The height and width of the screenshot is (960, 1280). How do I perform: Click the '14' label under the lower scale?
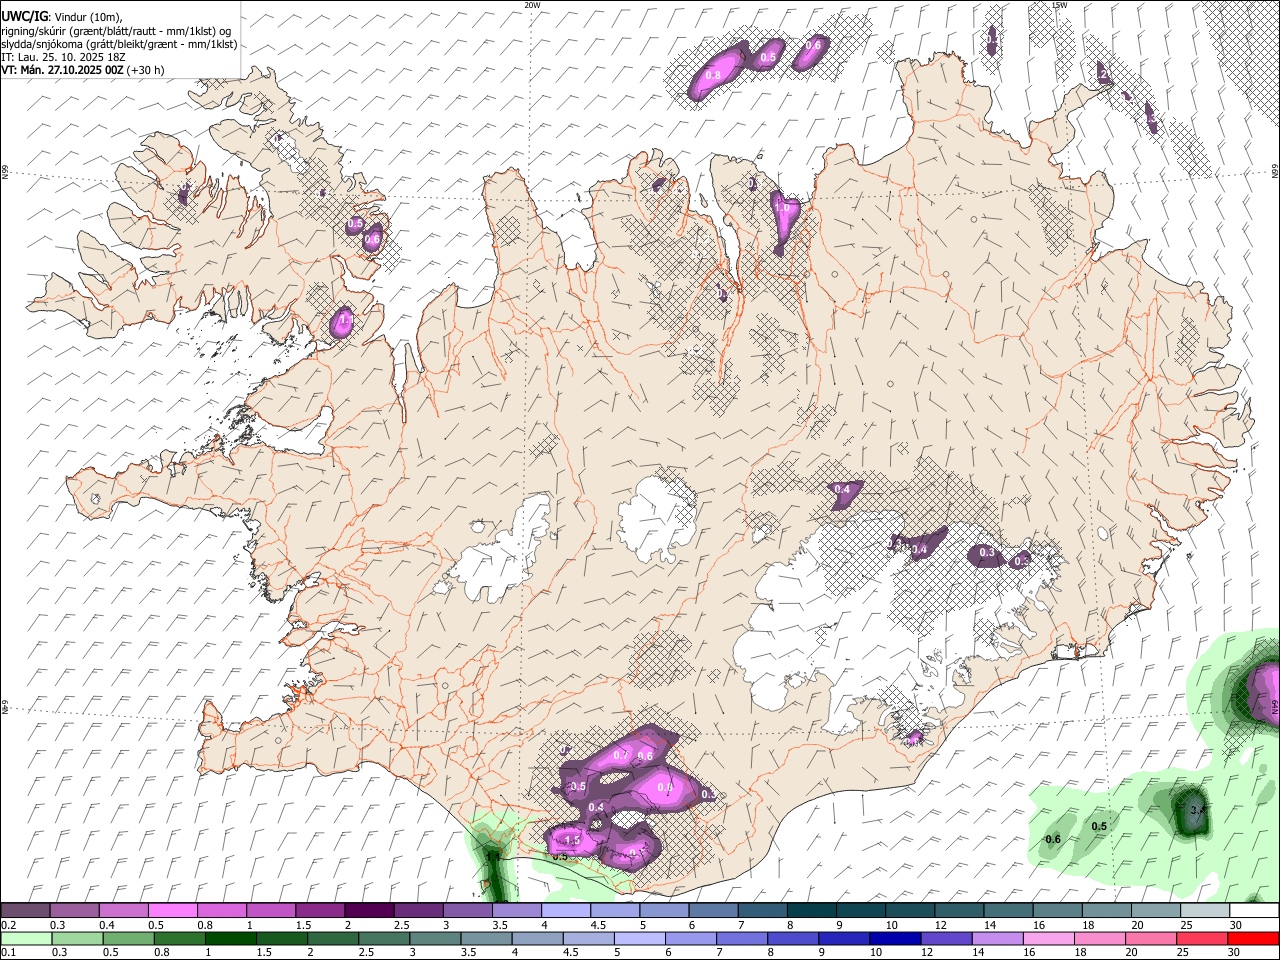[980, 952]
